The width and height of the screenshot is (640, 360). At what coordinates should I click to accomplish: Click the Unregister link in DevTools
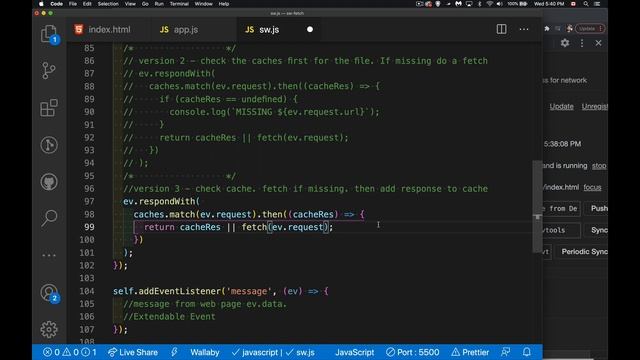[x=594, y=106]
